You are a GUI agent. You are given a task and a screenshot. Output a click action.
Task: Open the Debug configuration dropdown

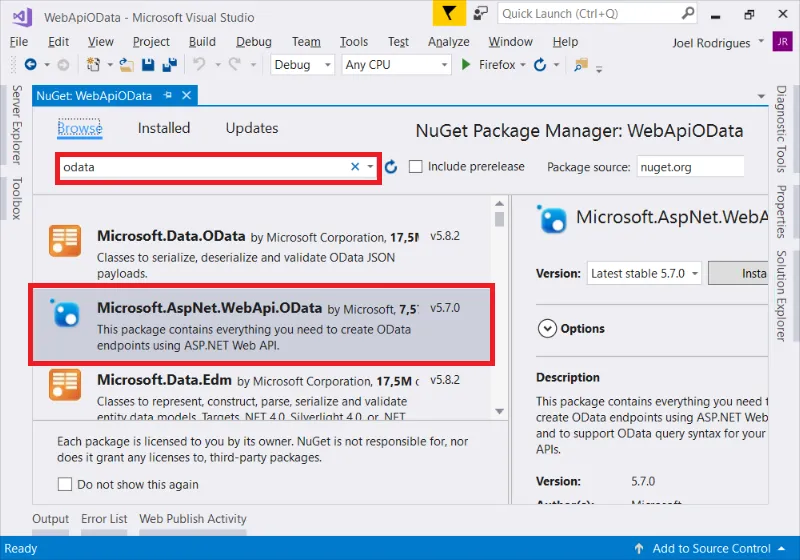302,65
